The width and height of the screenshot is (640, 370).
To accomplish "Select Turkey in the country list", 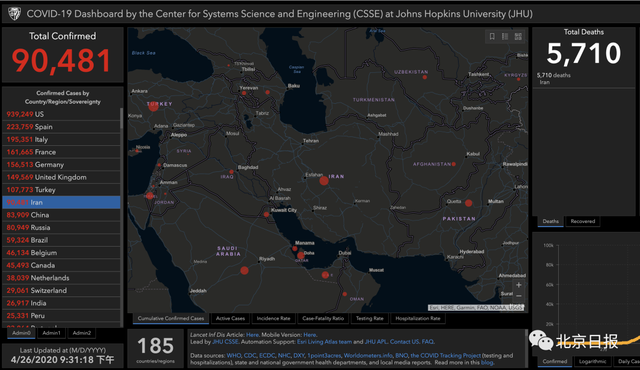I will click(x=61, y=190).
